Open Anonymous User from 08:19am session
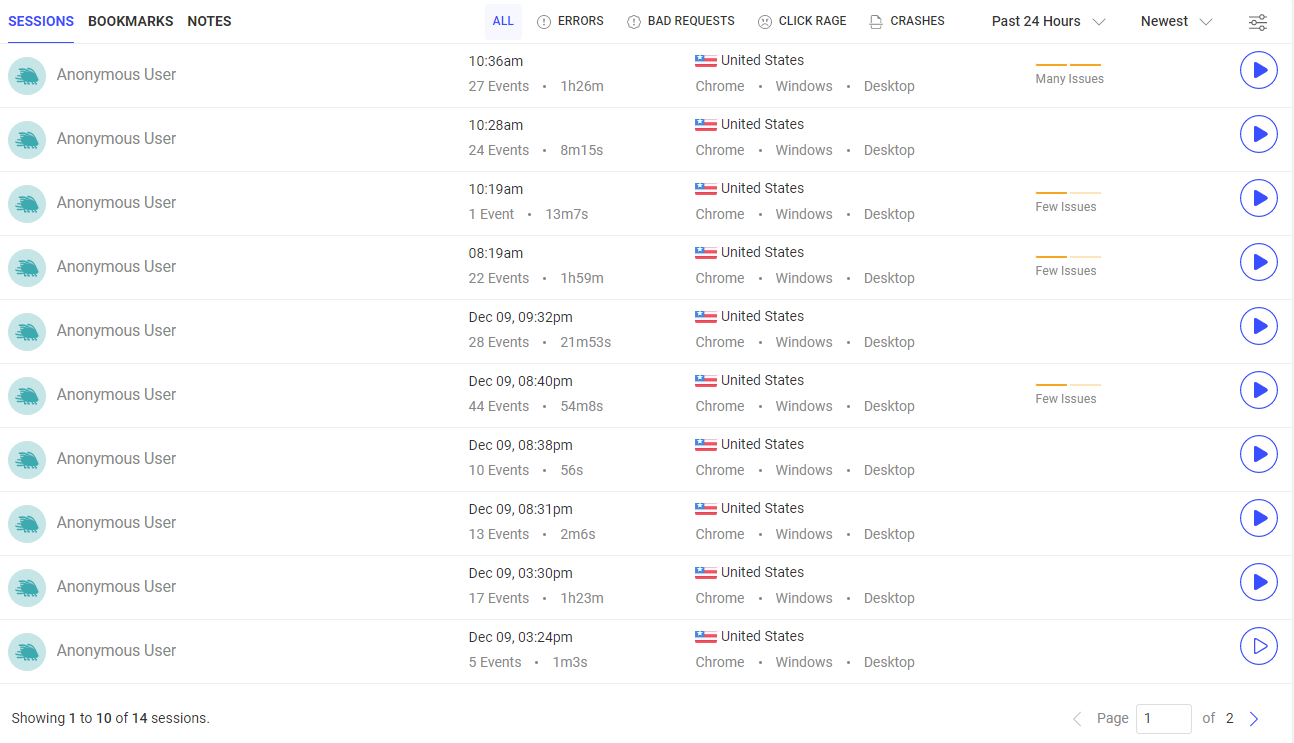 coord(116,267)
